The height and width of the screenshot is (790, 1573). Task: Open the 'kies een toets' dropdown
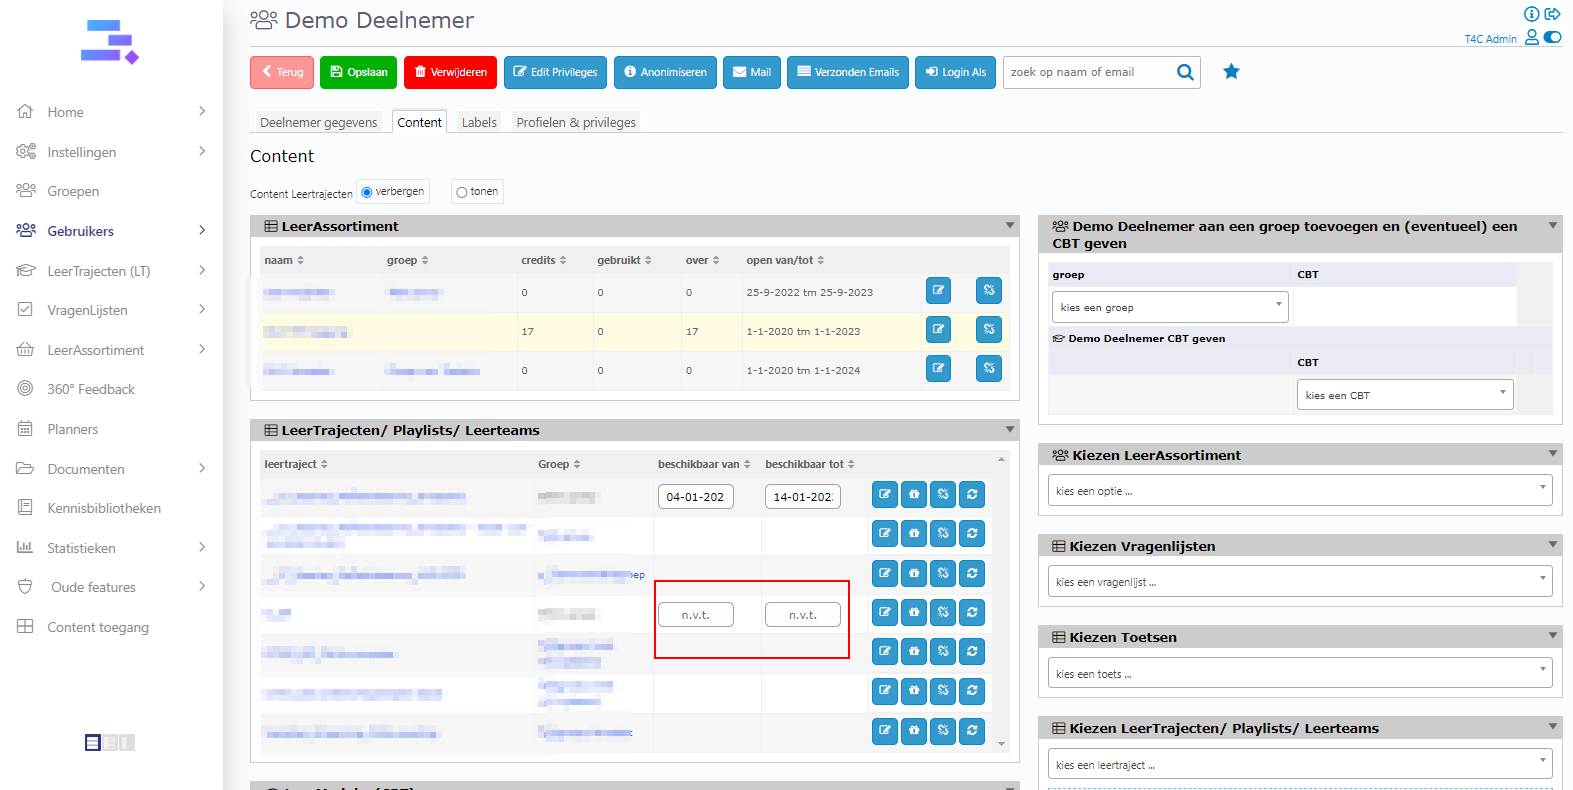coord(1299,674)
